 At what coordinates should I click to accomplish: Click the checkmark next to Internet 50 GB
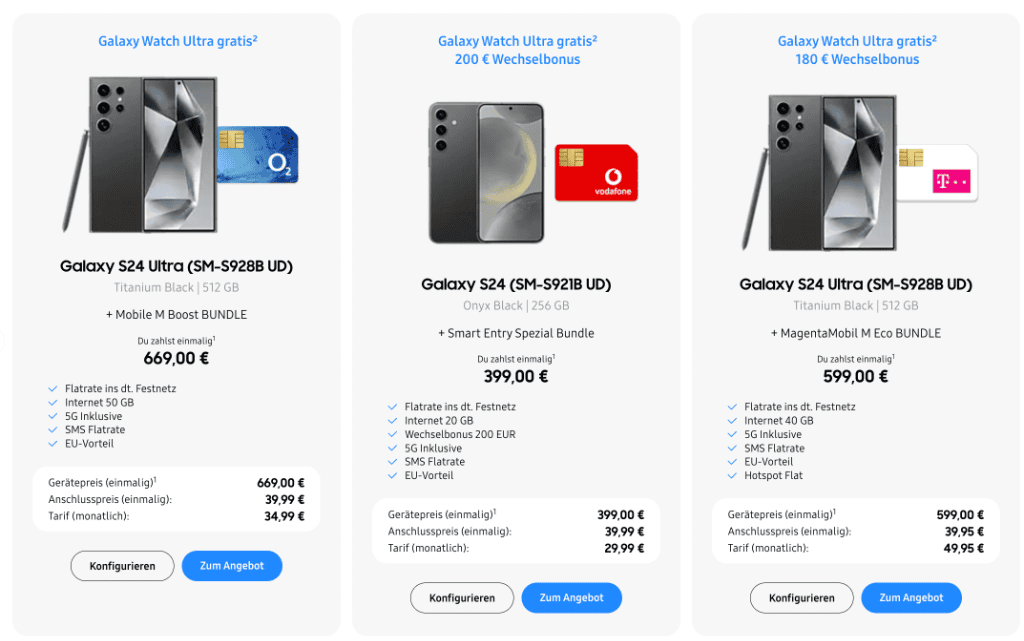[x=53, y=403]
